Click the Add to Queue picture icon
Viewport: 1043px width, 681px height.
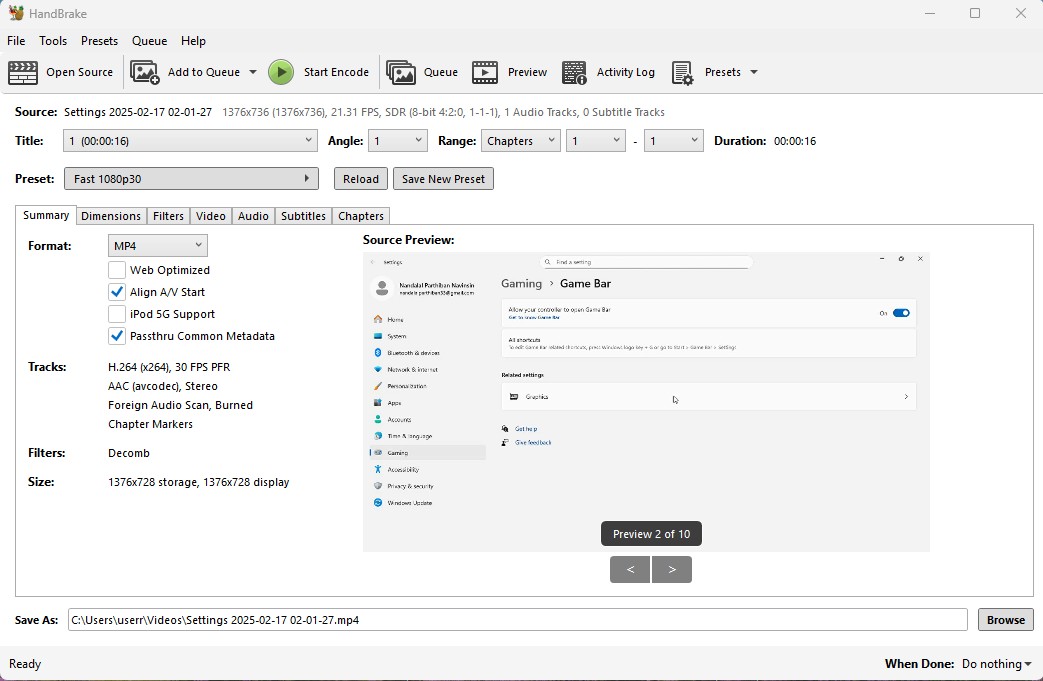144,72
